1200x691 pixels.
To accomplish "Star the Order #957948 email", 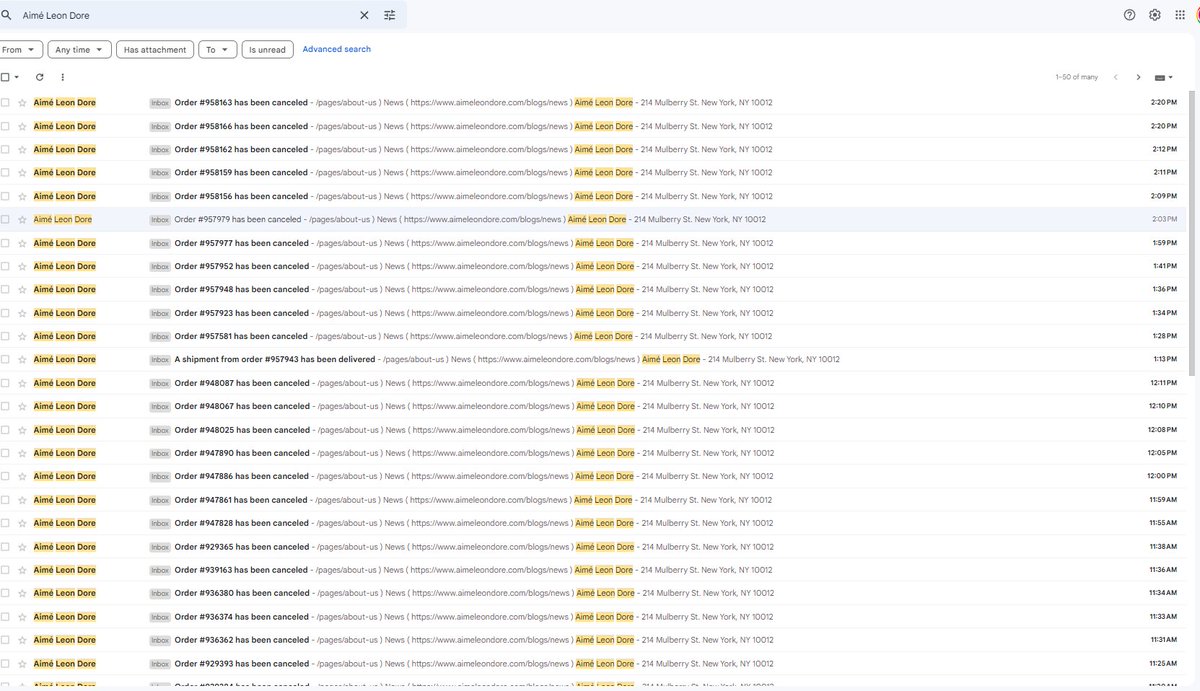I will pos(22,290).
